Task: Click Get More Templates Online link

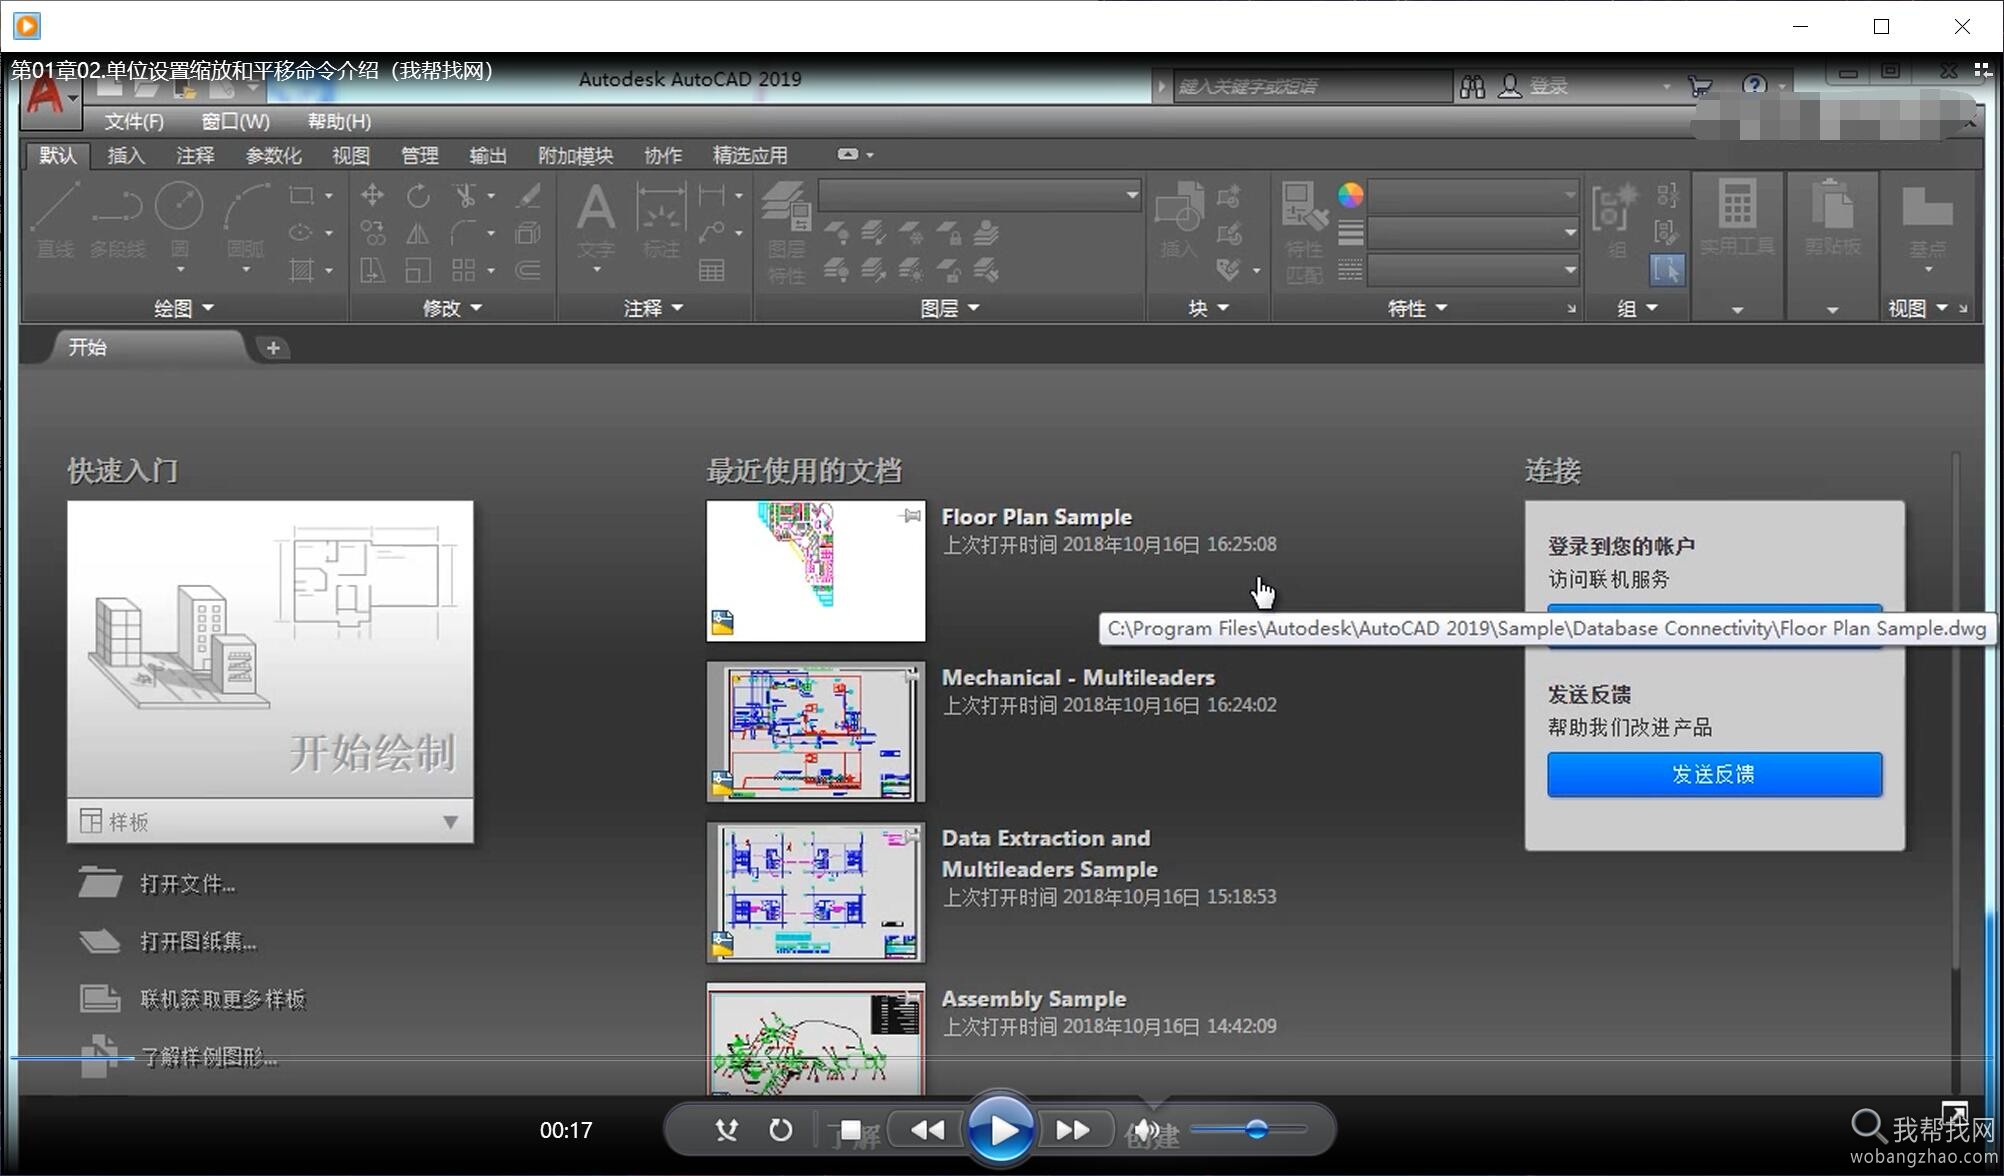Action: tap(222, 998)
